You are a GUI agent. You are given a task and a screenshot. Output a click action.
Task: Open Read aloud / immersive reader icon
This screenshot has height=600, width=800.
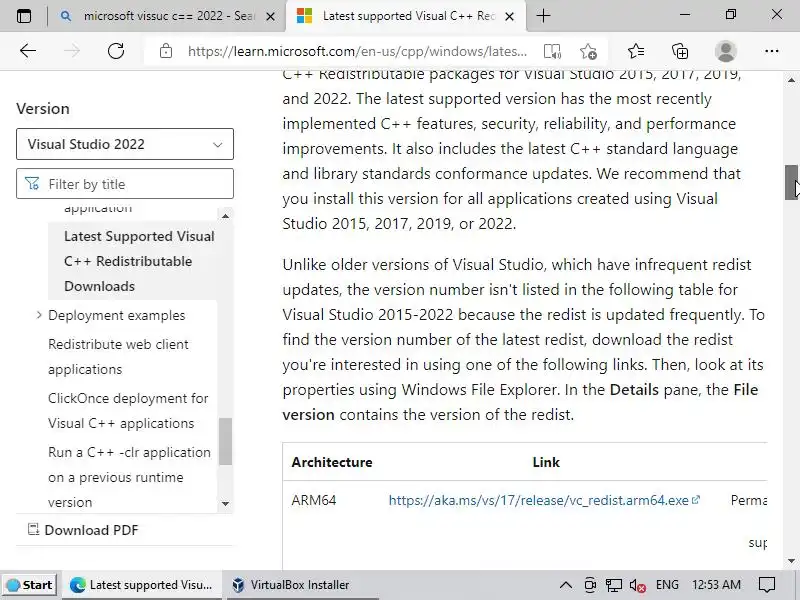[552, 51]
